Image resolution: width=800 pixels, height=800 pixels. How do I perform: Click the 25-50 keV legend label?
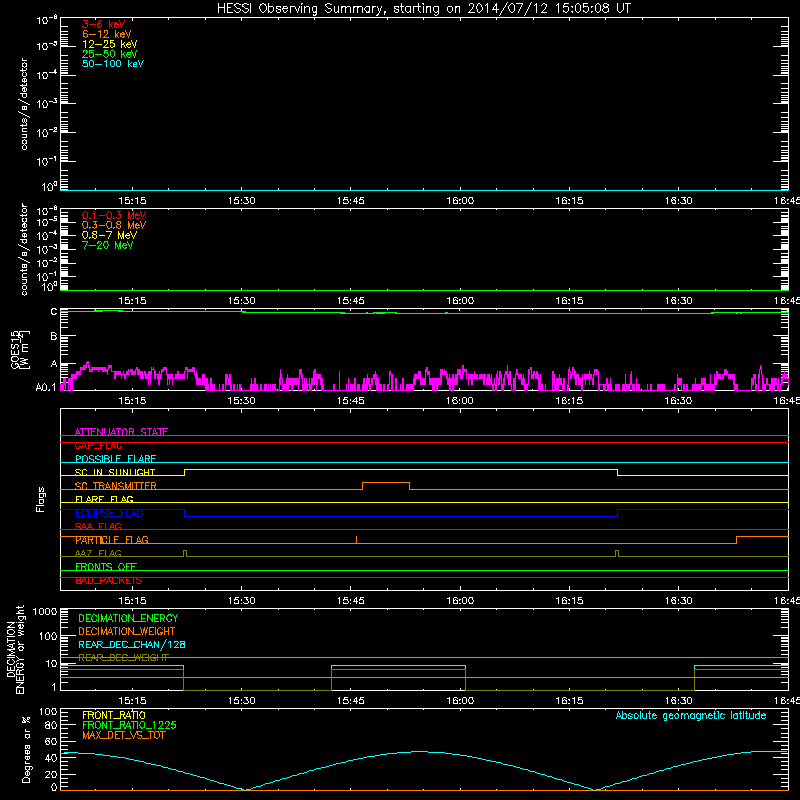[110, 54]
